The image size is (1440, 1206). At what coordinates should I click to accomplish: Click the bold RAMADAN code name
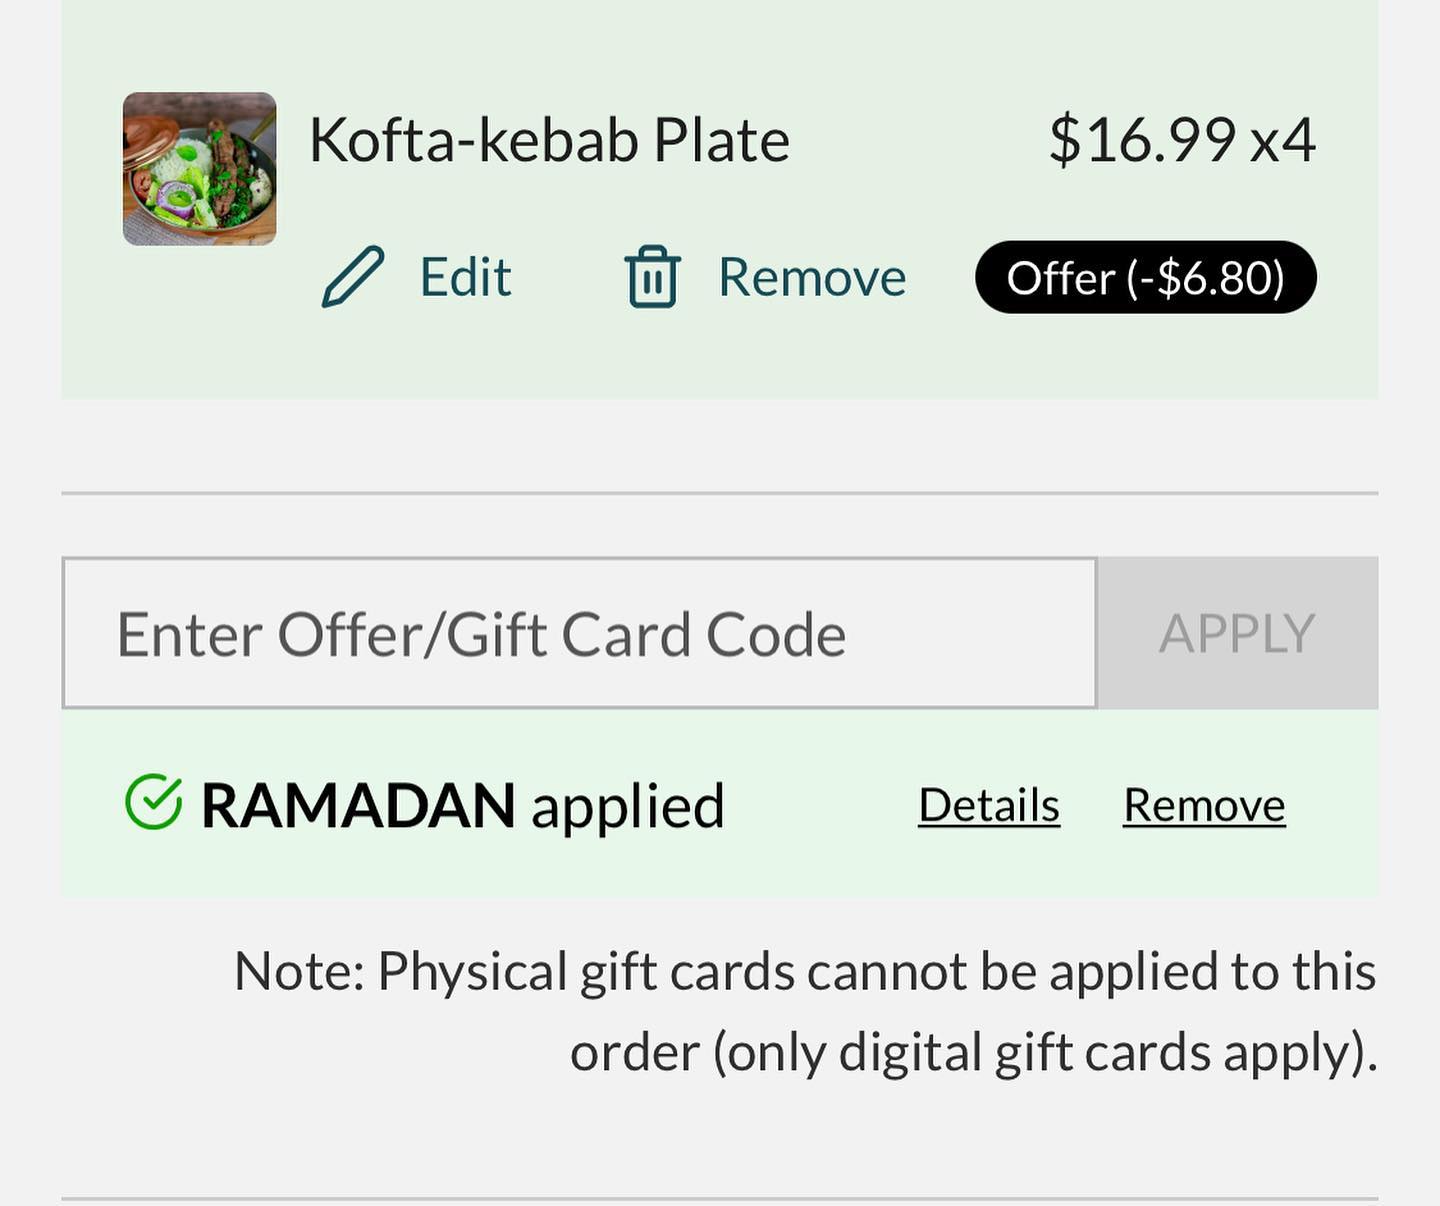pos(358,805)
